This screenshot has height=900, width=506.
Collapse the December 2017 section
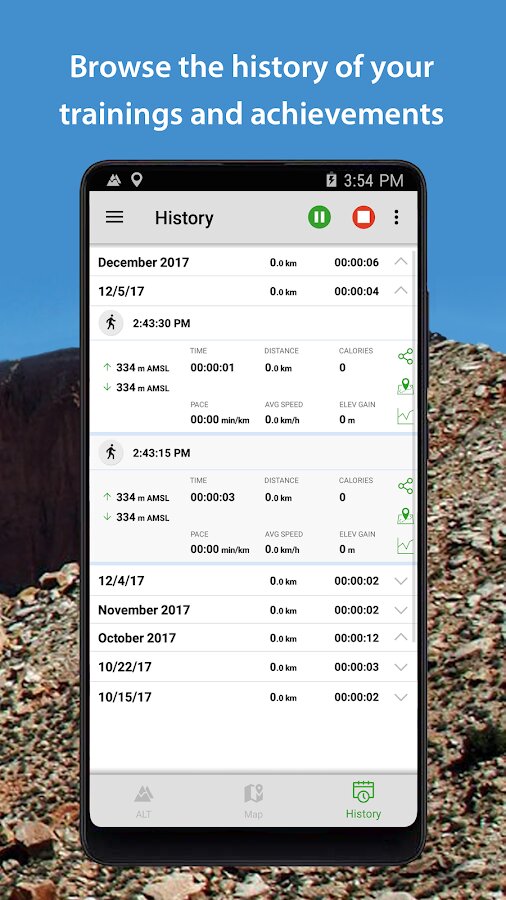coord(401,262)
